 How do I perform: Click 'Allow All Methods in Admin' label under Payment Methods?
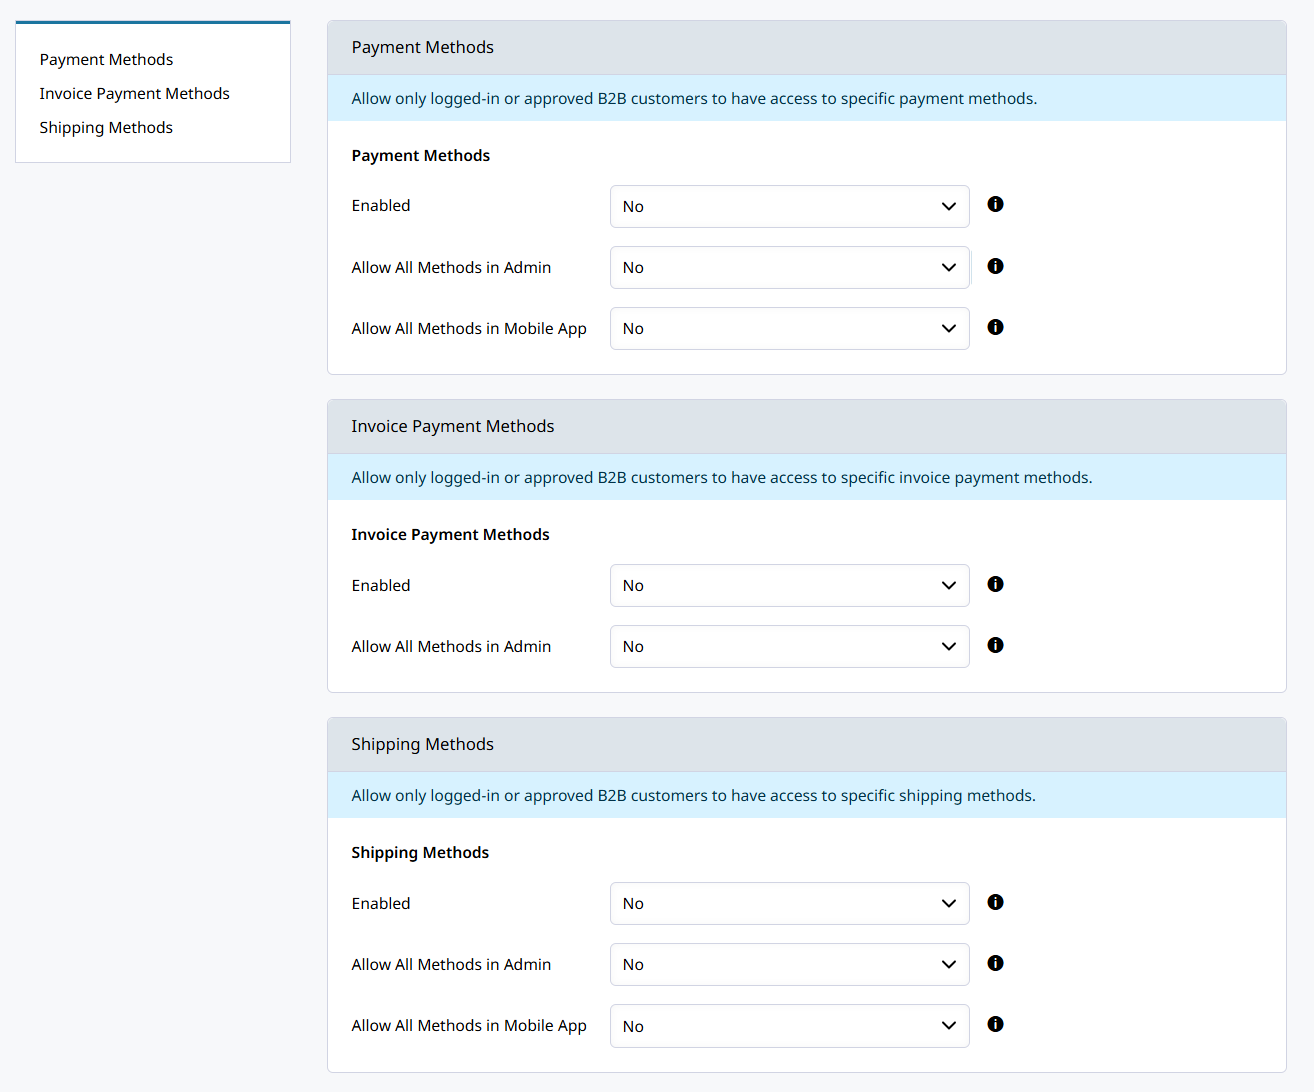pyautogui.click(x=451, y=267)
